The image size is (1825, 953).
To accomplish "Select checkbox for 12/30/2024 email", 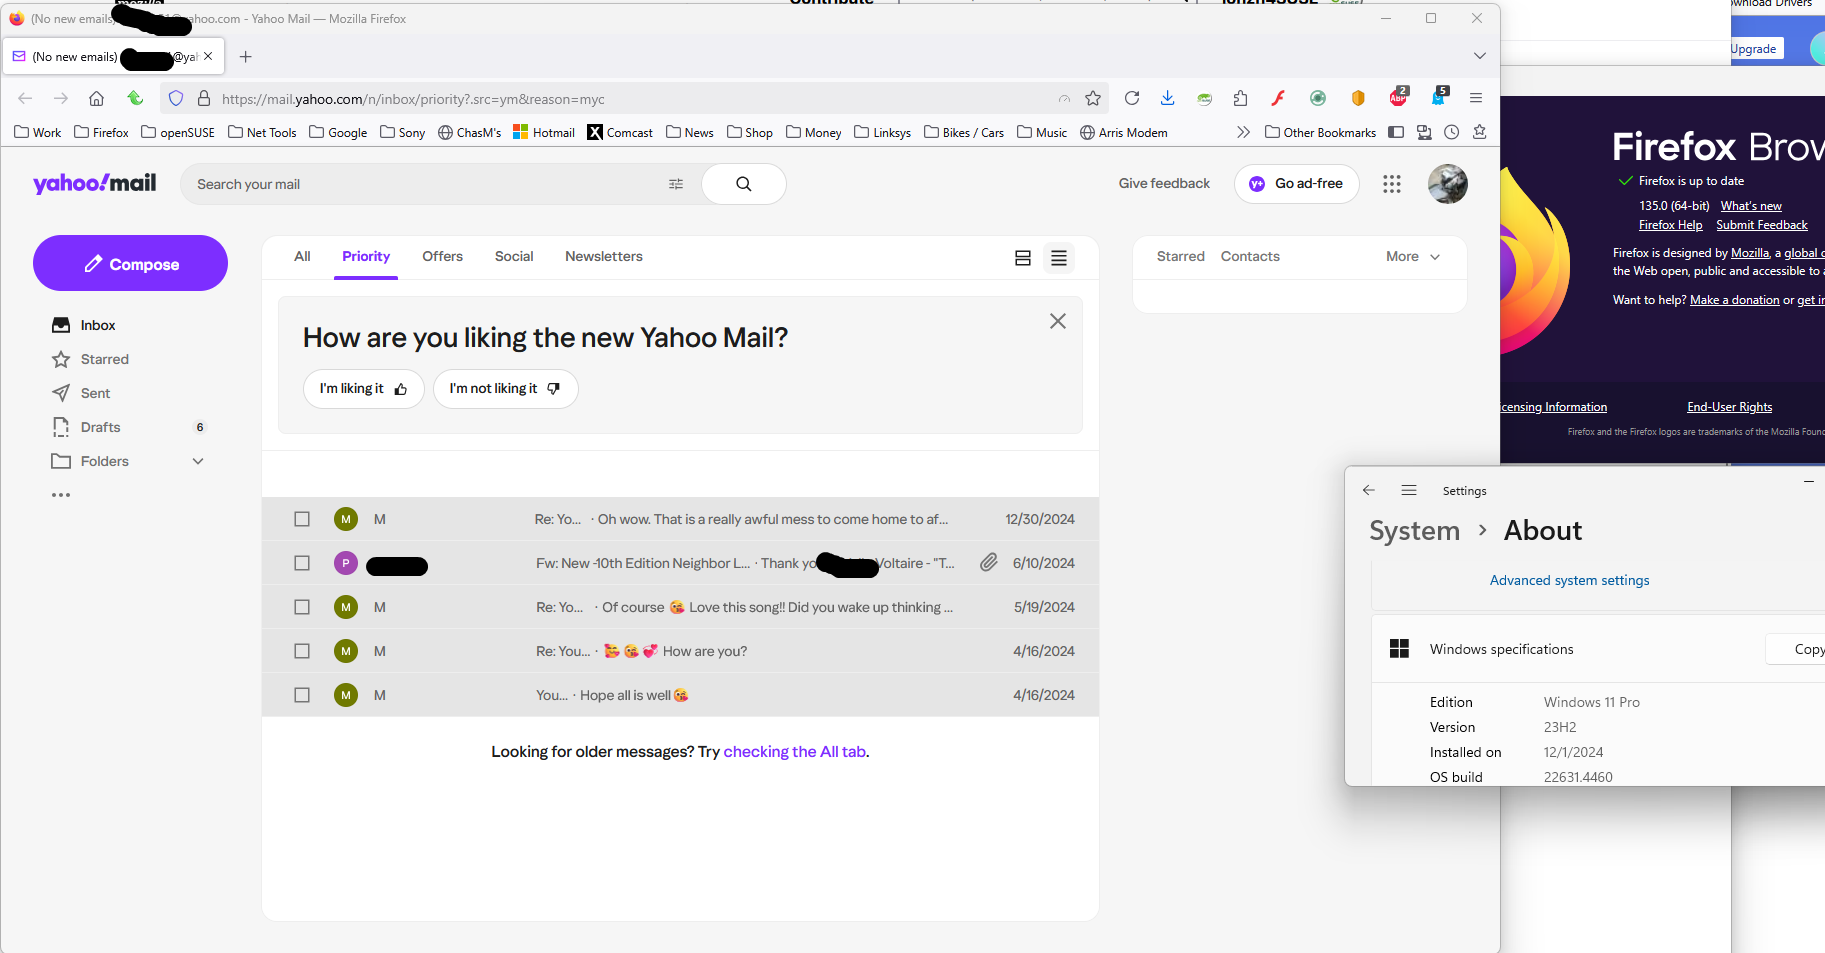I will point(302,519).
